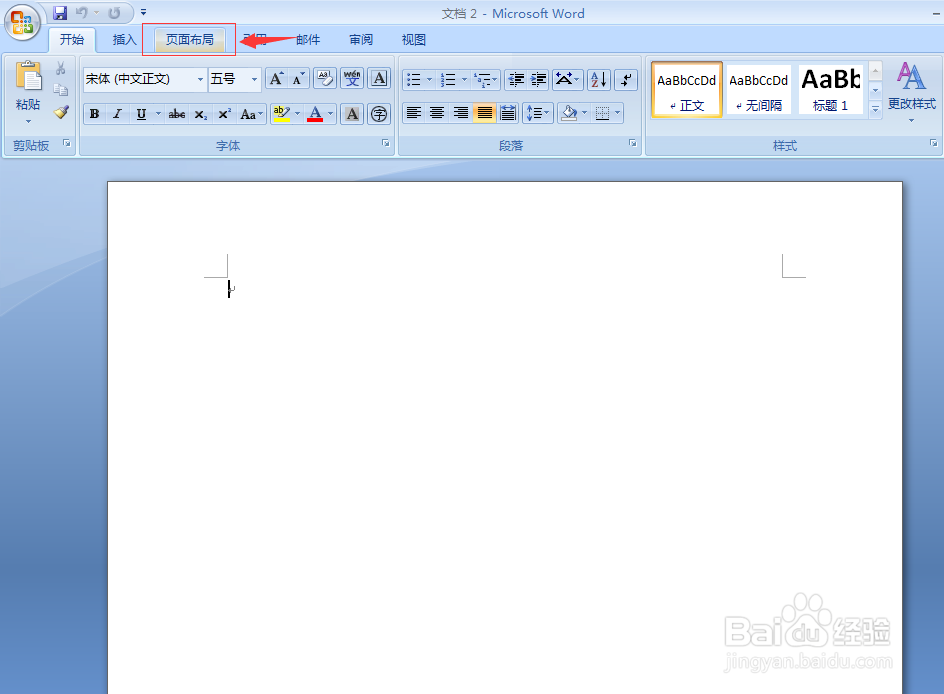Switch to the 开始 tab
Screen dimensions: 944x694
(x=72, y=40)
